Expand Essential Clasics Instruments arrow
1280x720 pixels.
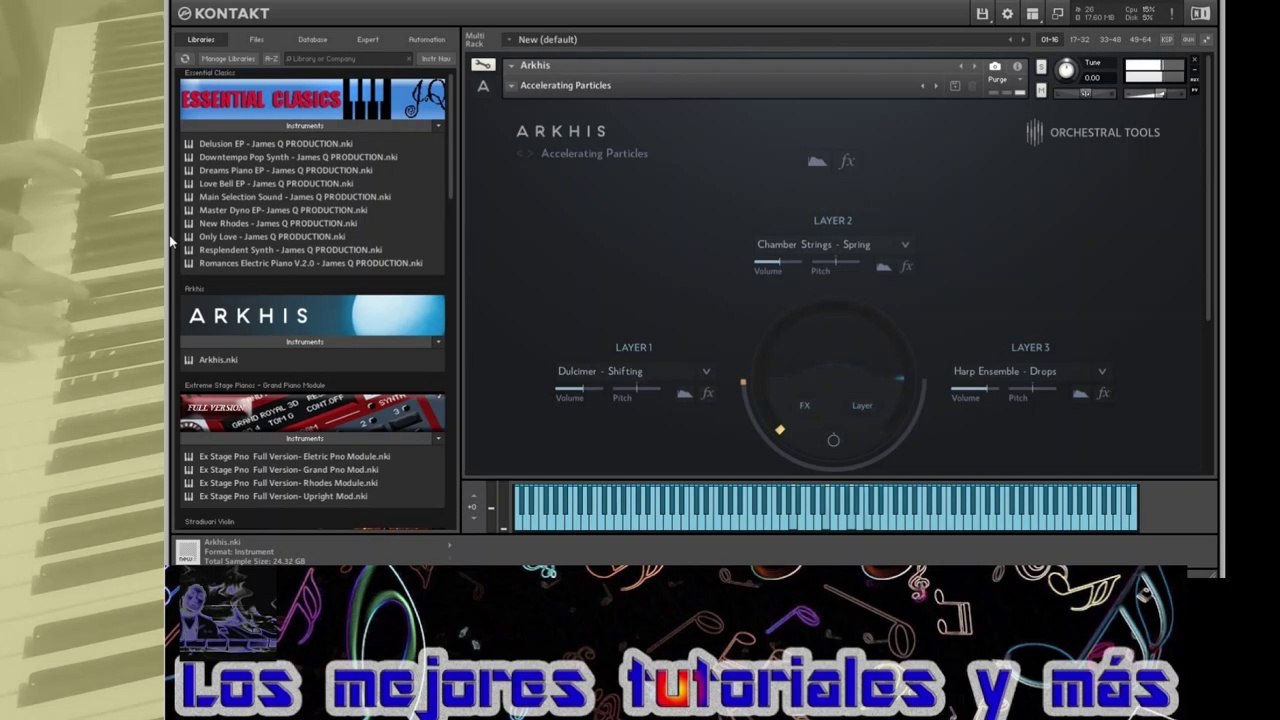(x=438, y=126)
